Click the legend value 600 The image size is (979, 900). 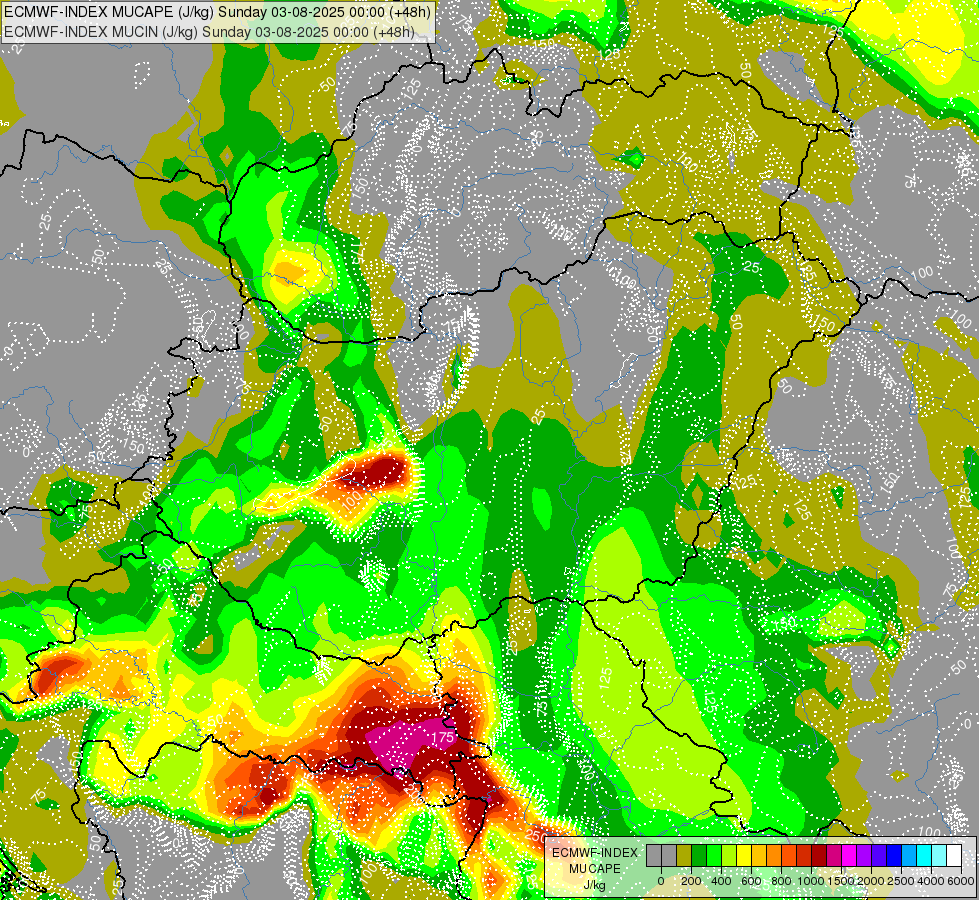click(751, 881)
